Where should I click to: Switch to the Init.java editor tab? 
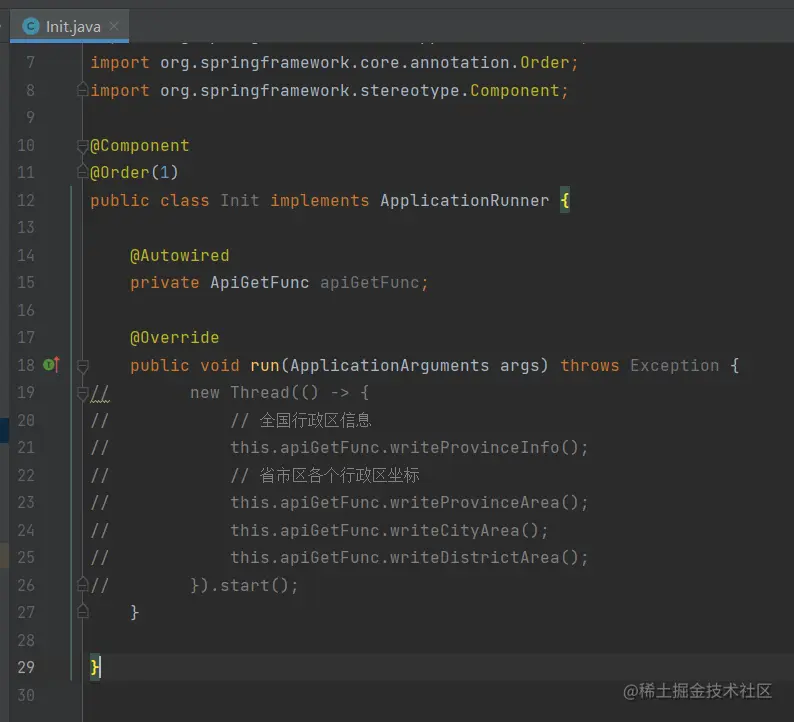70,26
